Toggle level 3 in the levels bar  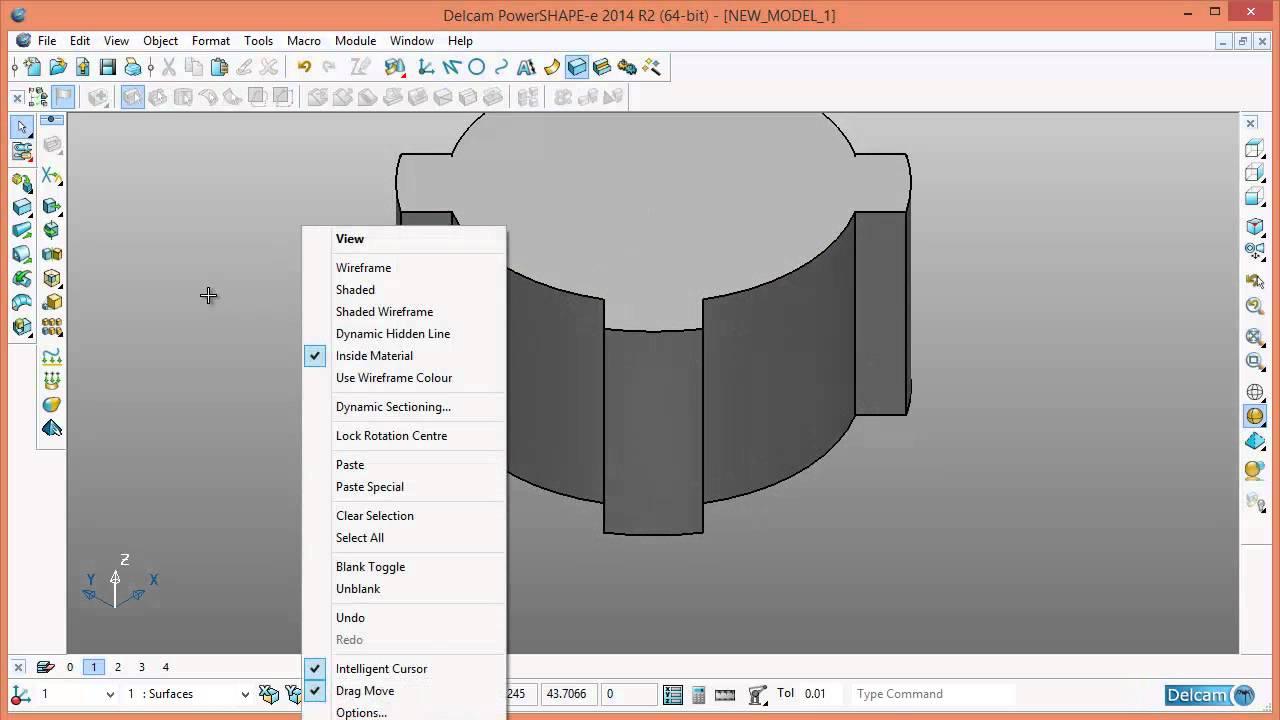(142, 667)
